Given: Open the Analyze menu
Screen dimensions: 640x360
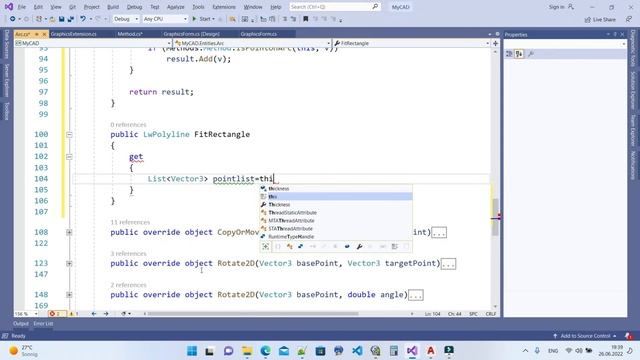Looking at the screenshot, I should [x=176, y=7].
